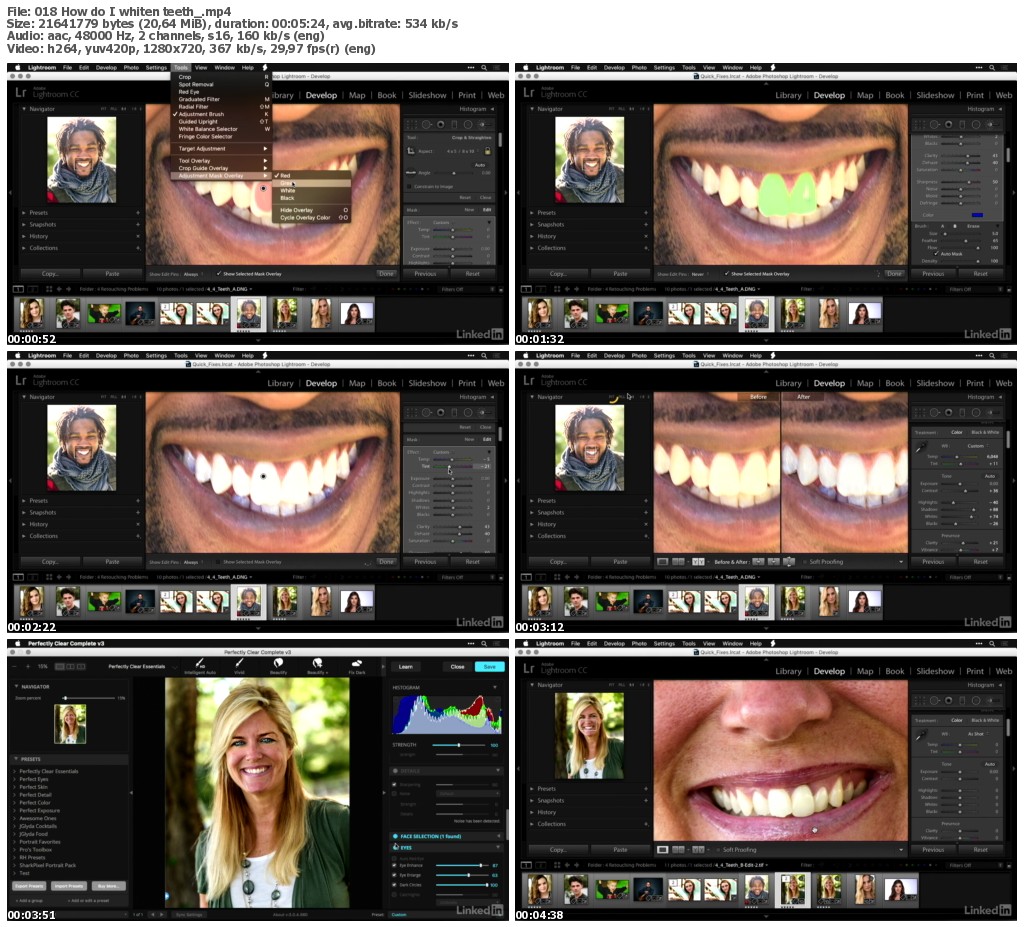1024x927 pixels.
Task: Click Import Presets button in Perfectly Clear
Action: tap(69, 886)
